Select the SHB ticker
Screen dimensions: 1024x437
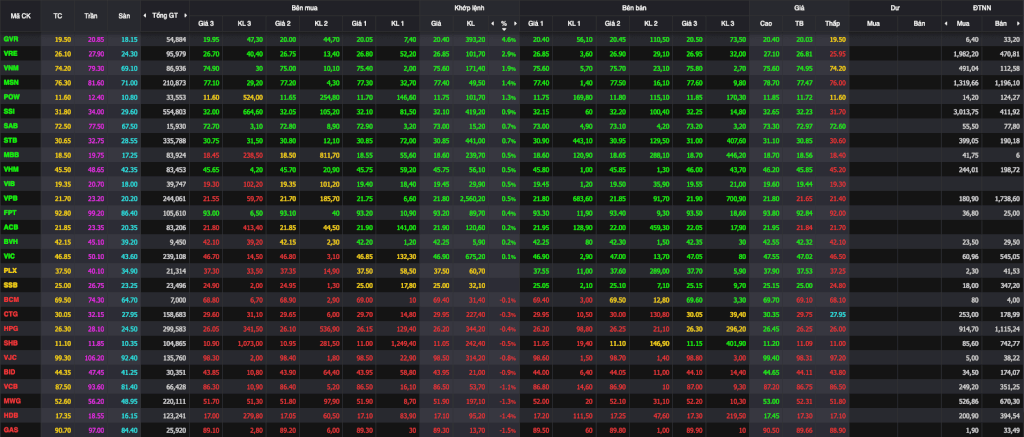(x=10, y=343)
